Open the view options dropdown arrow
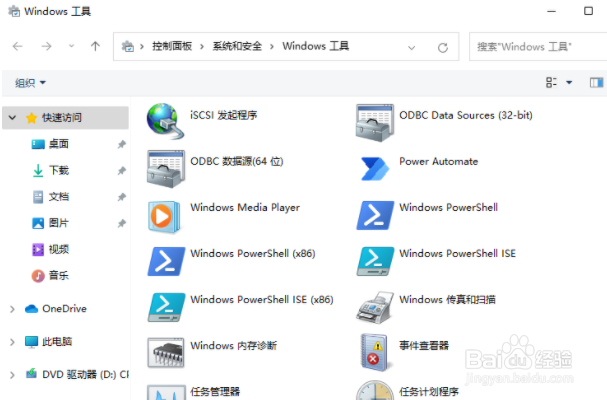Image resolution: width=607 pixels, height=400 pixels. [x=569, y=82]
